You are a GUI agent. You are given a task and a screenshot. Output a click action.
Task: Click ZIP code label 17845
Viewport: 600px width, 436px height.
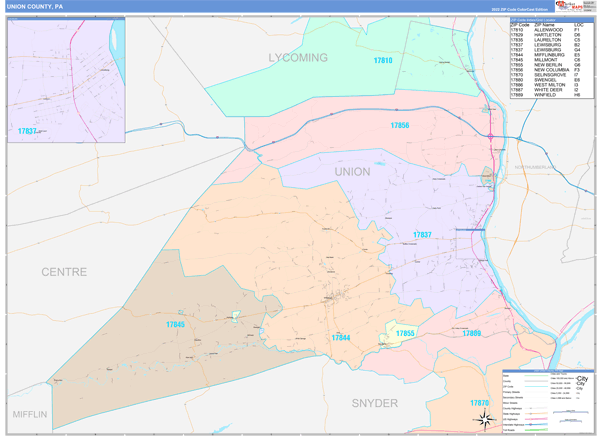[175, 325]
